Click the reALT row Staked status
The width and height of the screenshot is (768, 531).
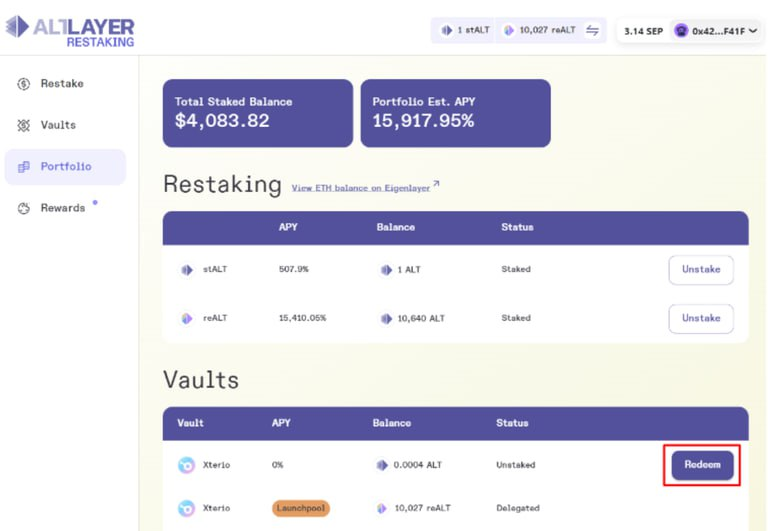pyautogui.click(x=516, y=318)
